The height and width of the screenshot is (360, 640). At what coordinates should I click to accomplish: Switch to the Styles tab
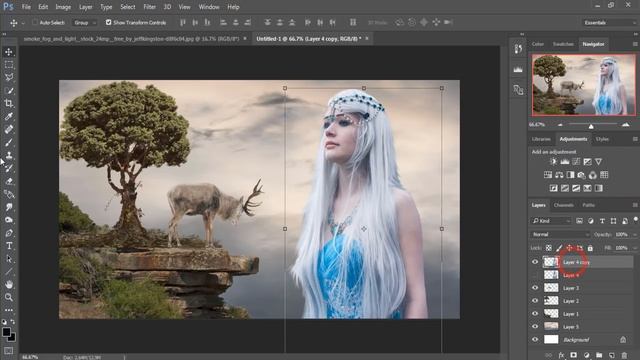click(602, 139)
